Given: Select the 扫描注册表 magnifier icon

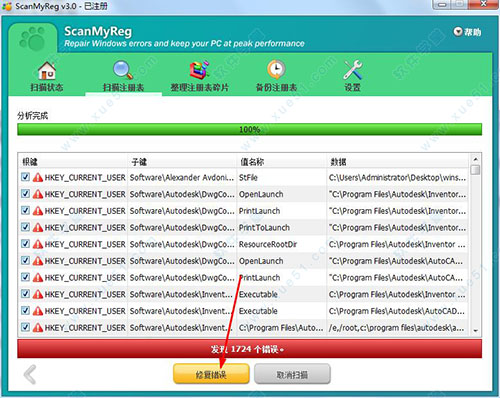Looking at the screenshot, I should point(123,70).
